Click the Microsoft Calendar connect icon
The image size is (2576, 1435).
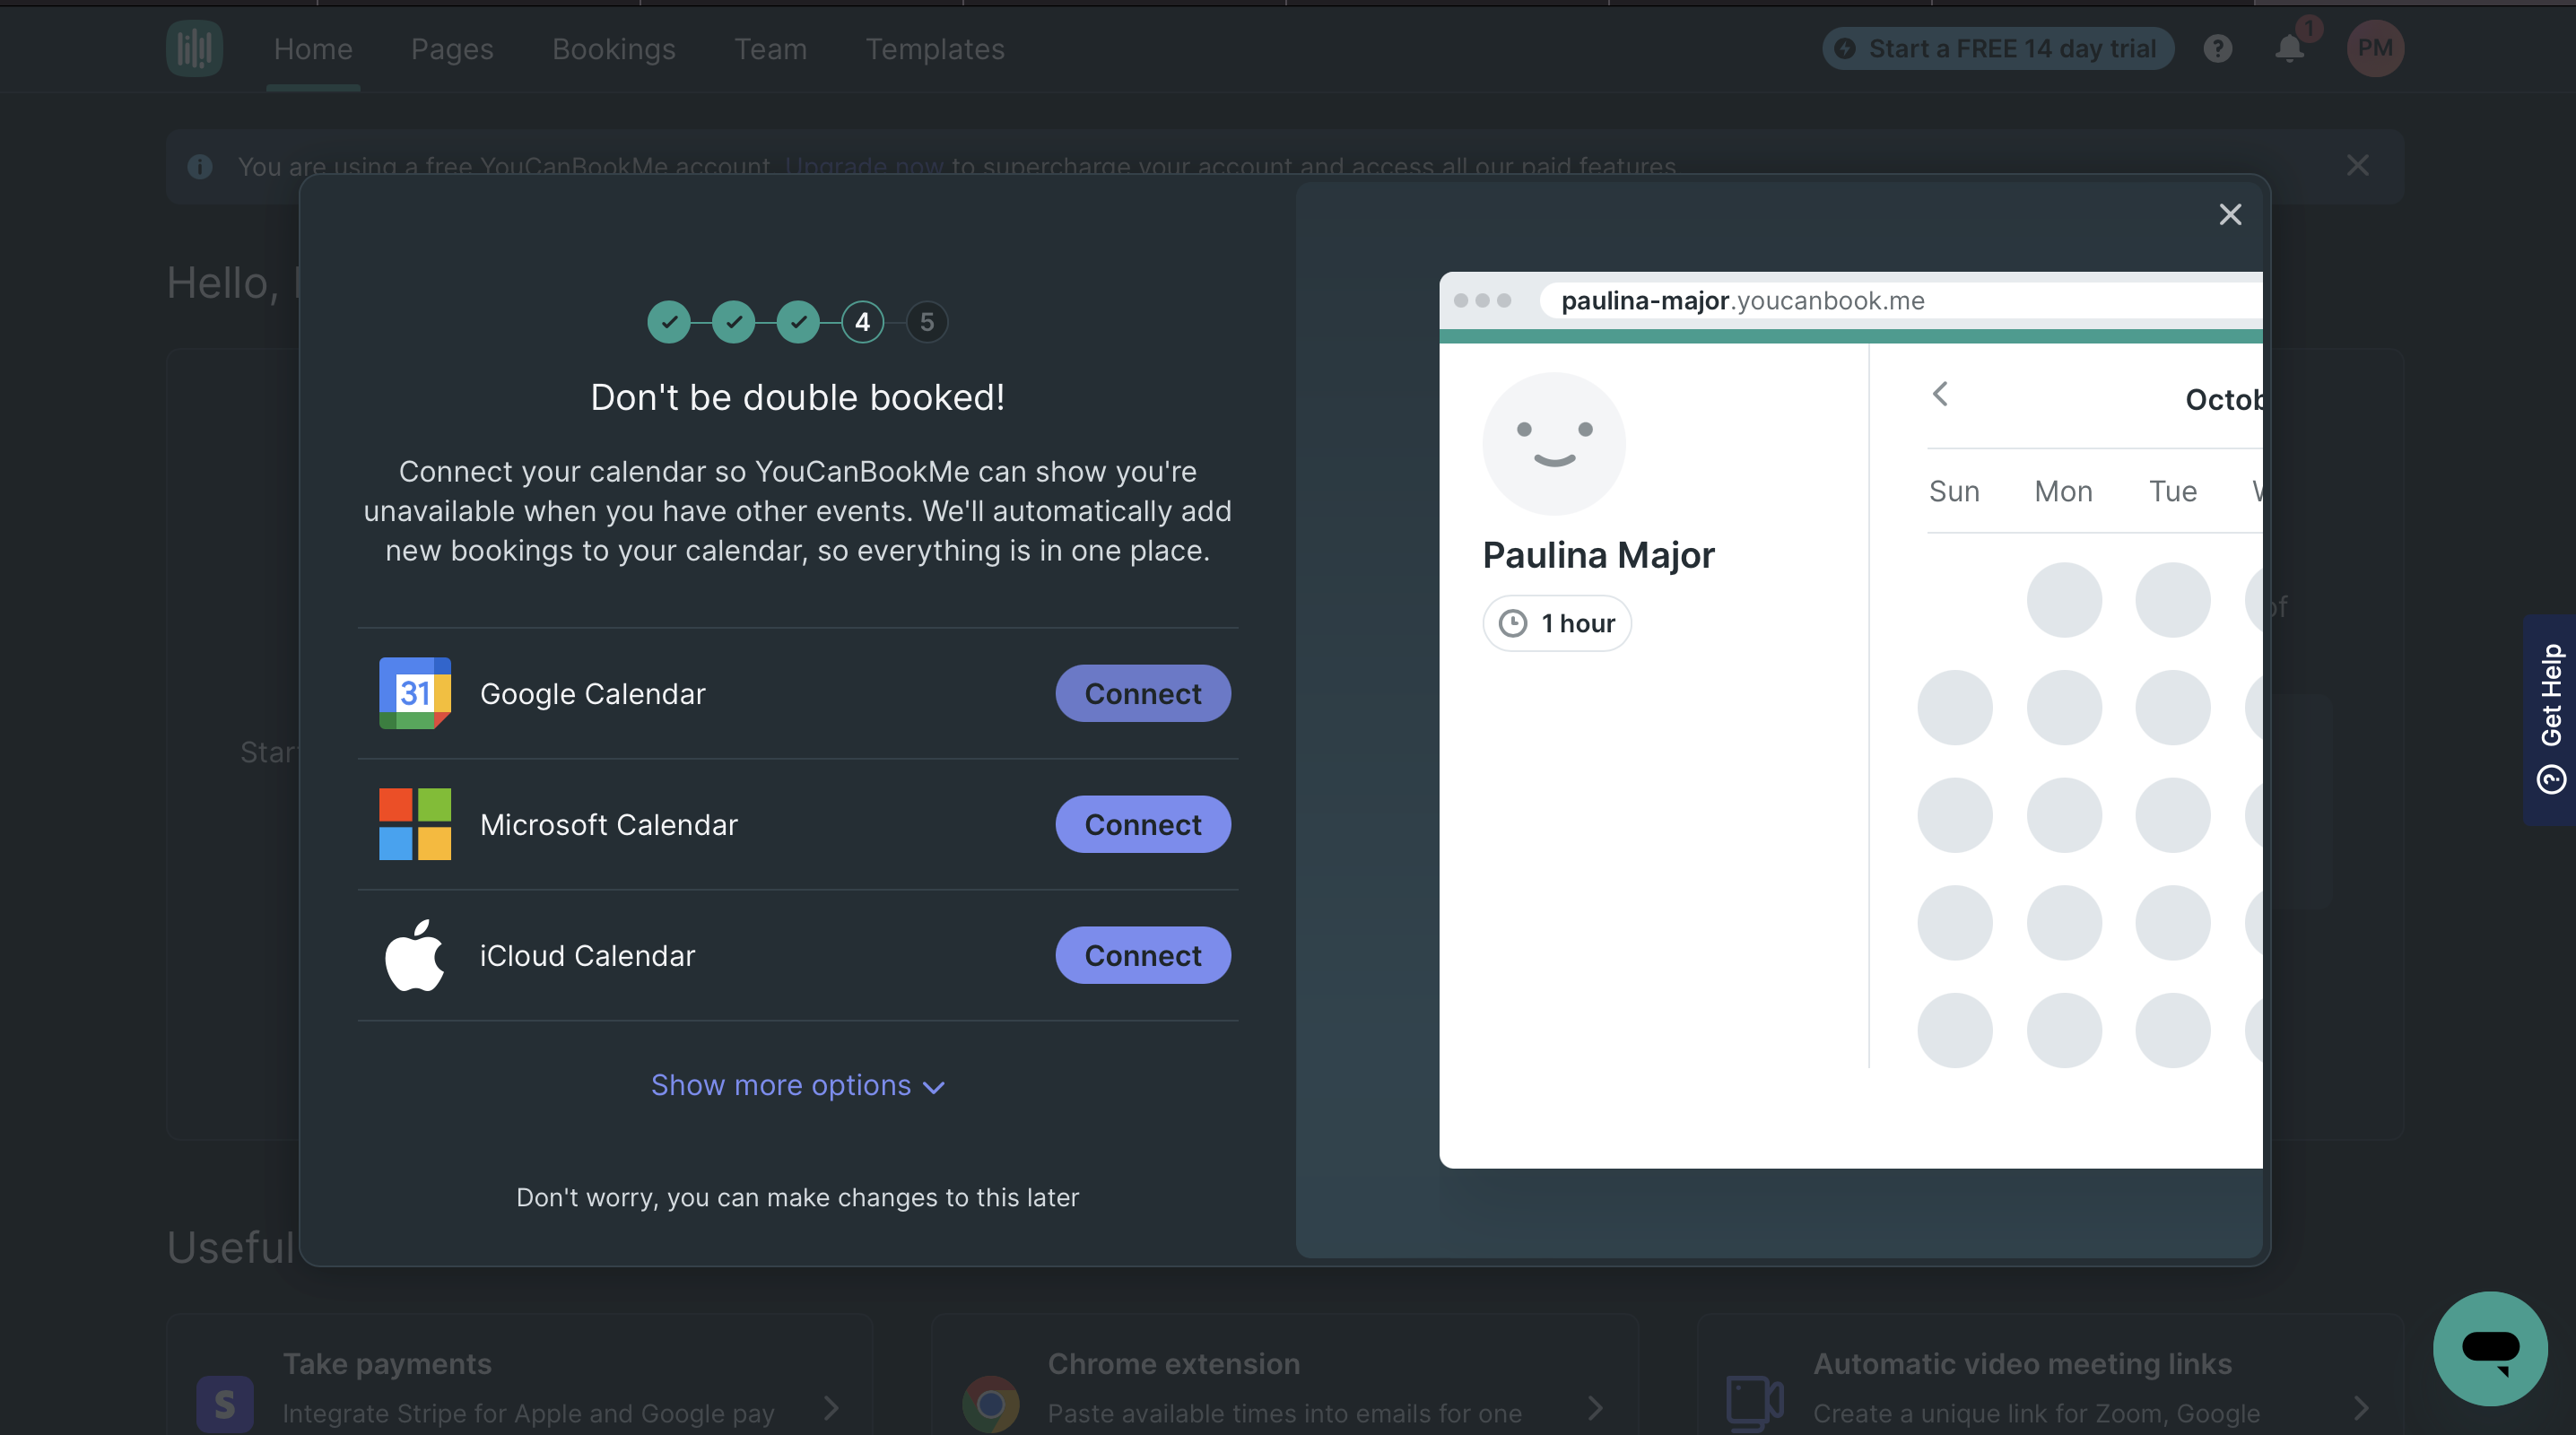(x=1143, y=823)
